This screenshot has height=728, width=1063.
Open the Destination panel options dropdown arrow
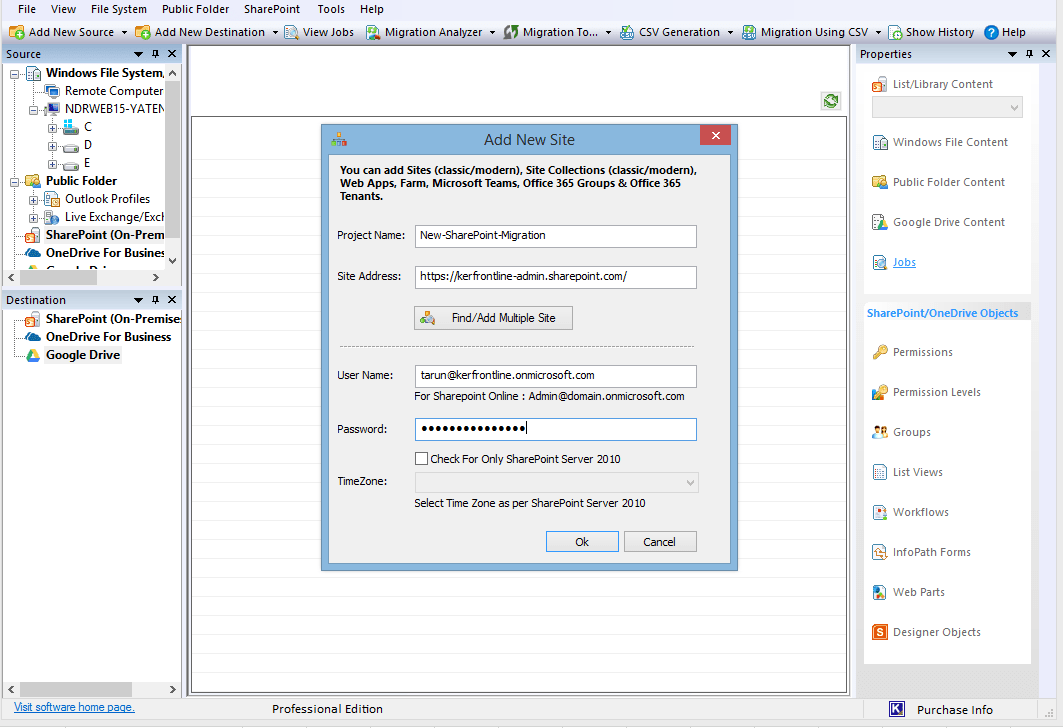138,300
